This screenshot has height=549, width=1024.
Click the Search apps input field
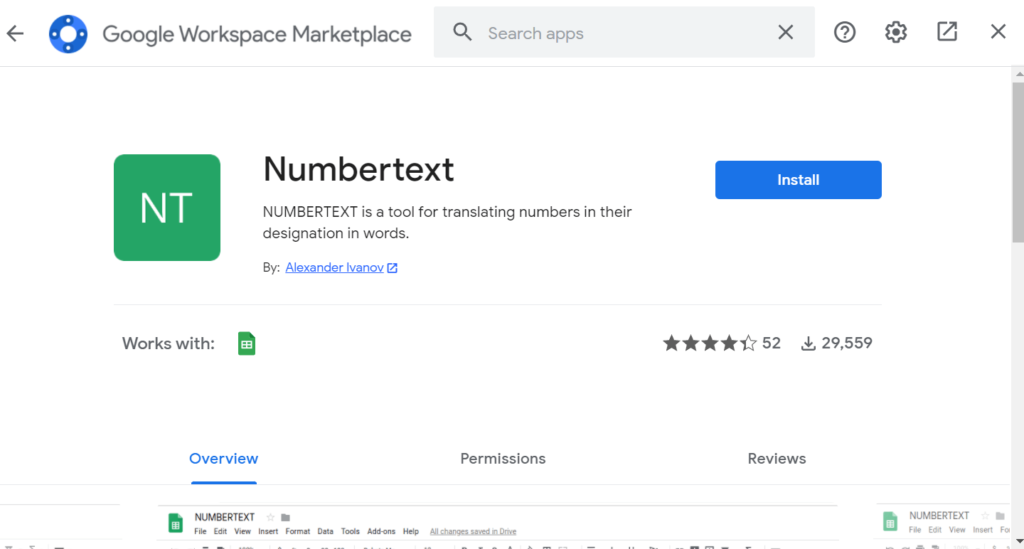click(x=624, y=33)
